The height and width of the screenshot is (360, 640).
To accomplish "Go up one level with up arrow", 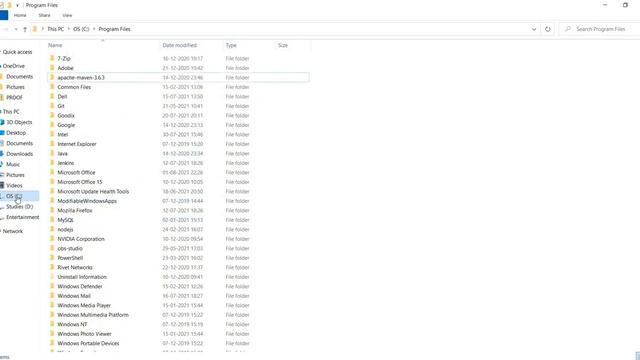I will tap(25, 29).
